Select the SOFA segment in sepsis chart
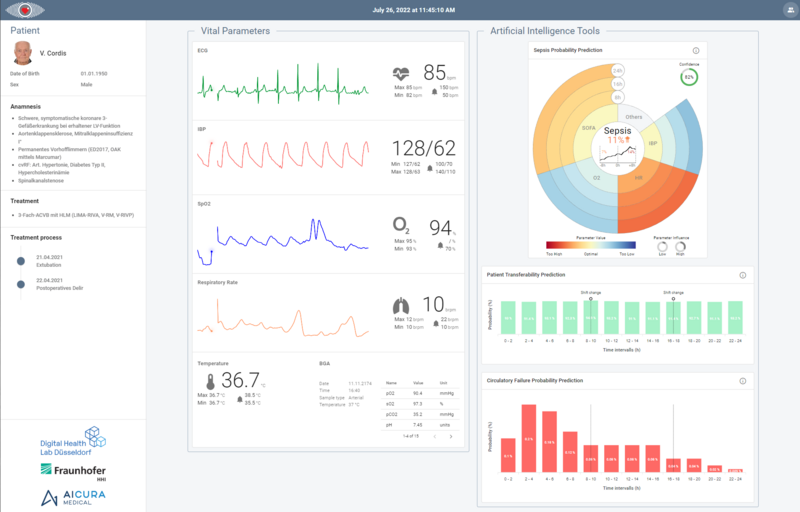800x512 pixels. [589, 129]
